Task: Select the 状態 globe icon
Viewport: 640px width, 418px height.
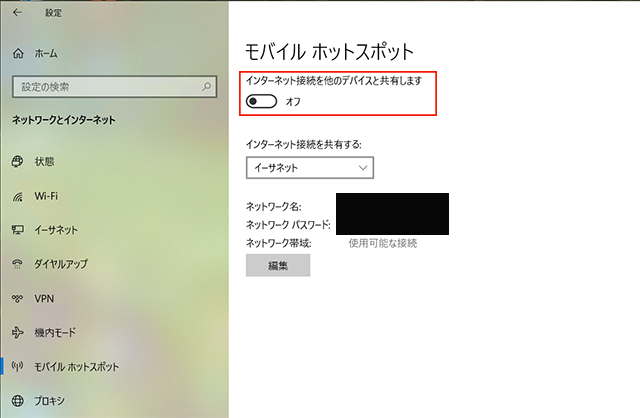Action: coord(17,161)
